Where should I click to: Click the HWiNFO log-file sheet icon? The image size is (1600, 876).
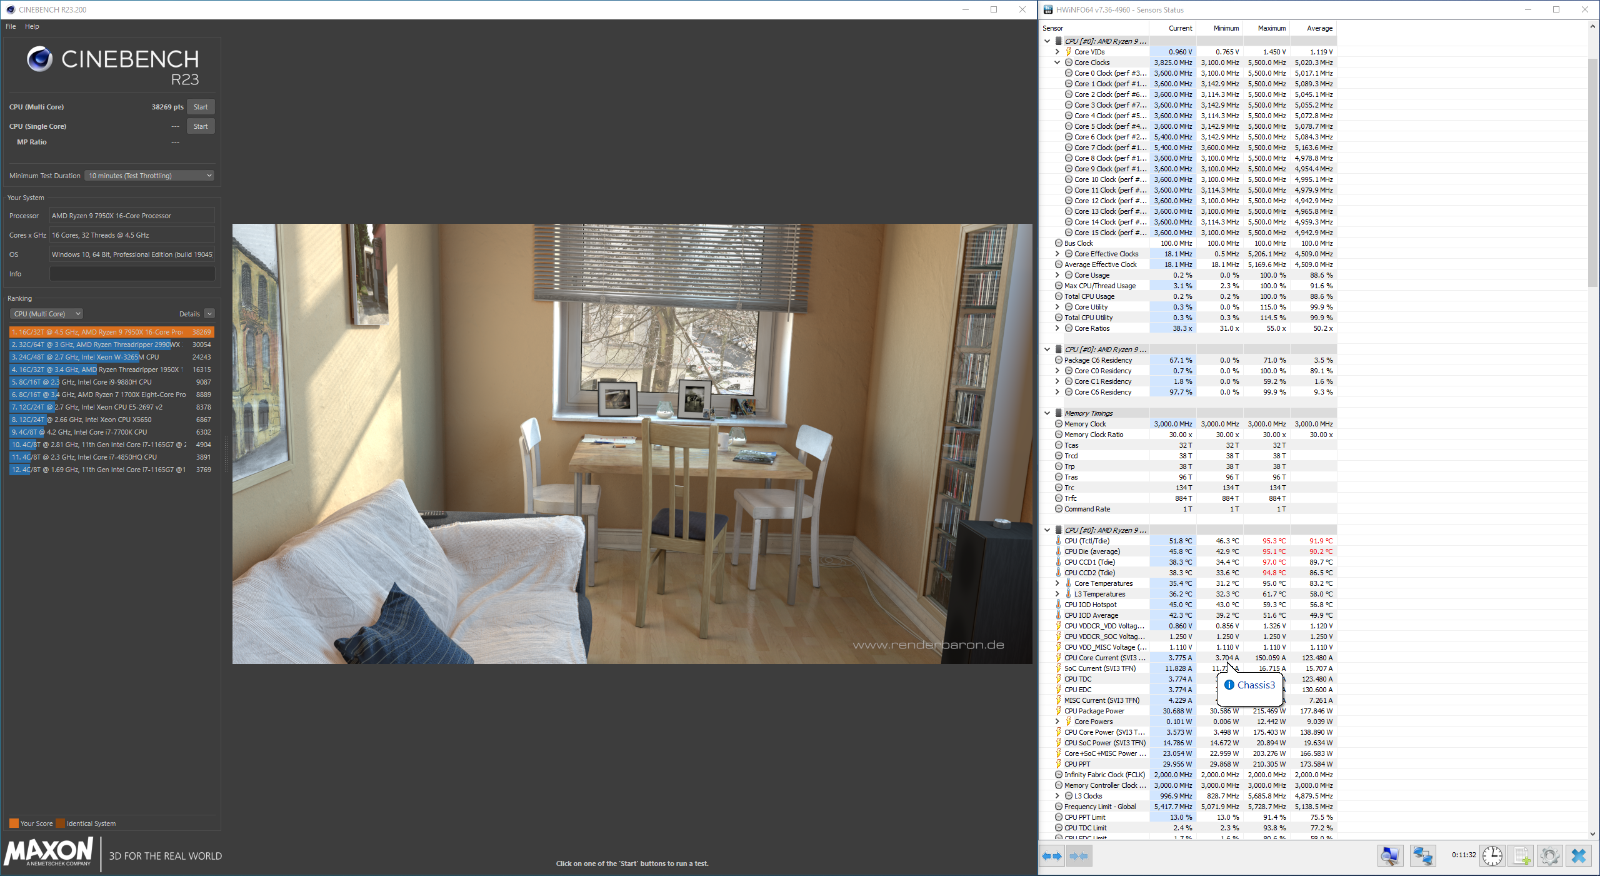(x=1521, y=856)
